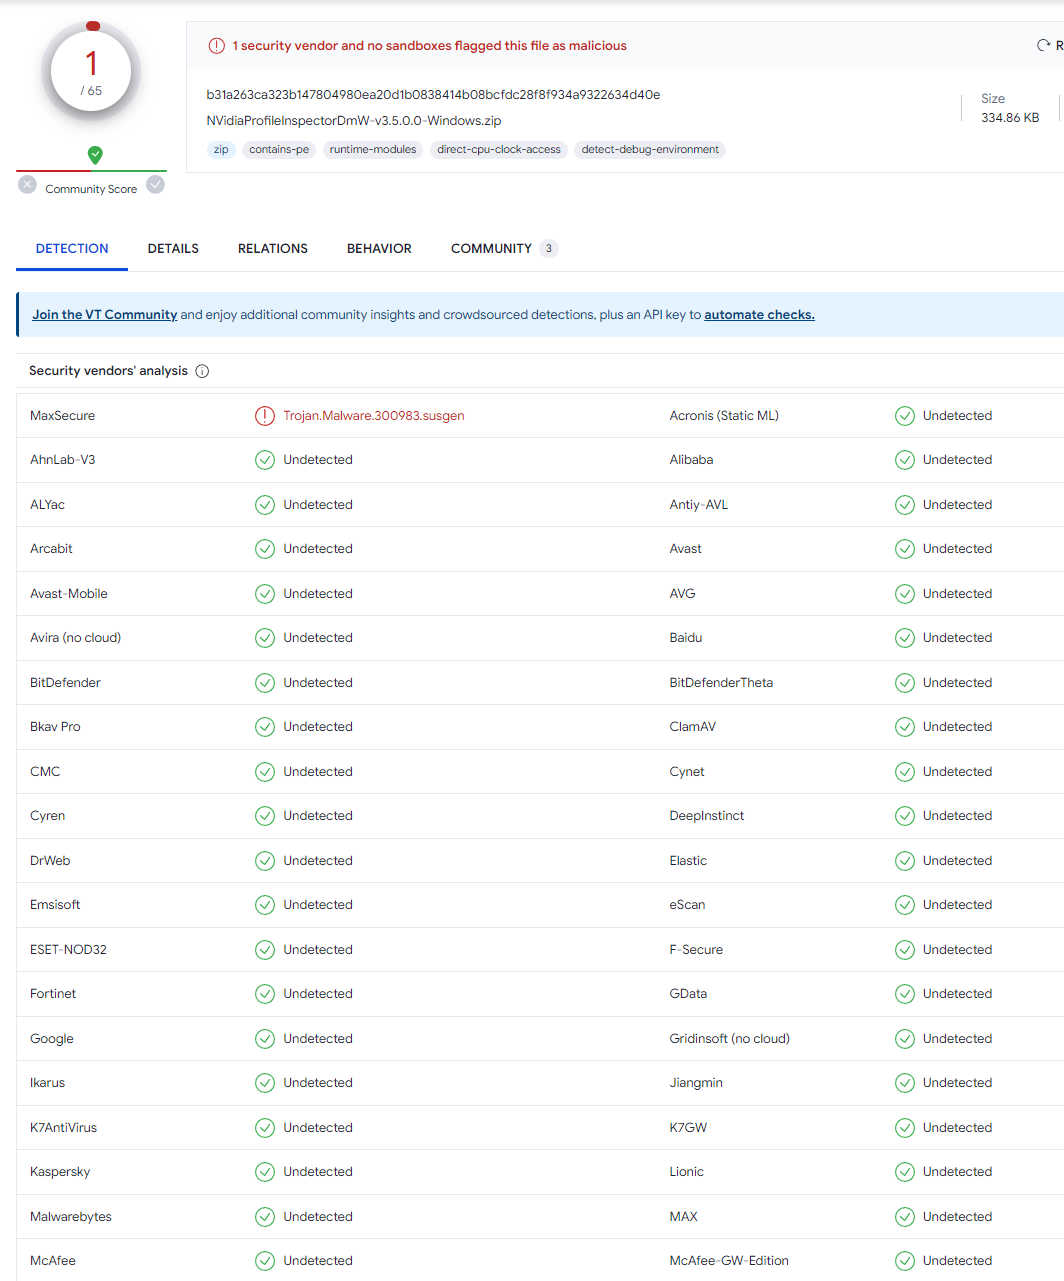Click the undetected check icon for Kaspersky
Screen dimensions: 1064x1281
click(264, 1172)
